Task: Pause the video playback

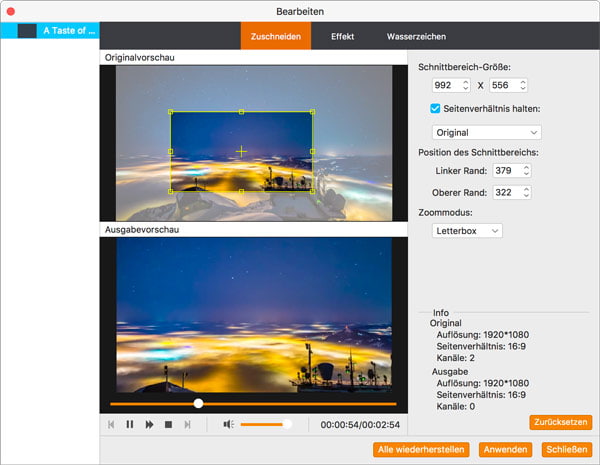Action: pyautogui.click(x=130, y=424)
